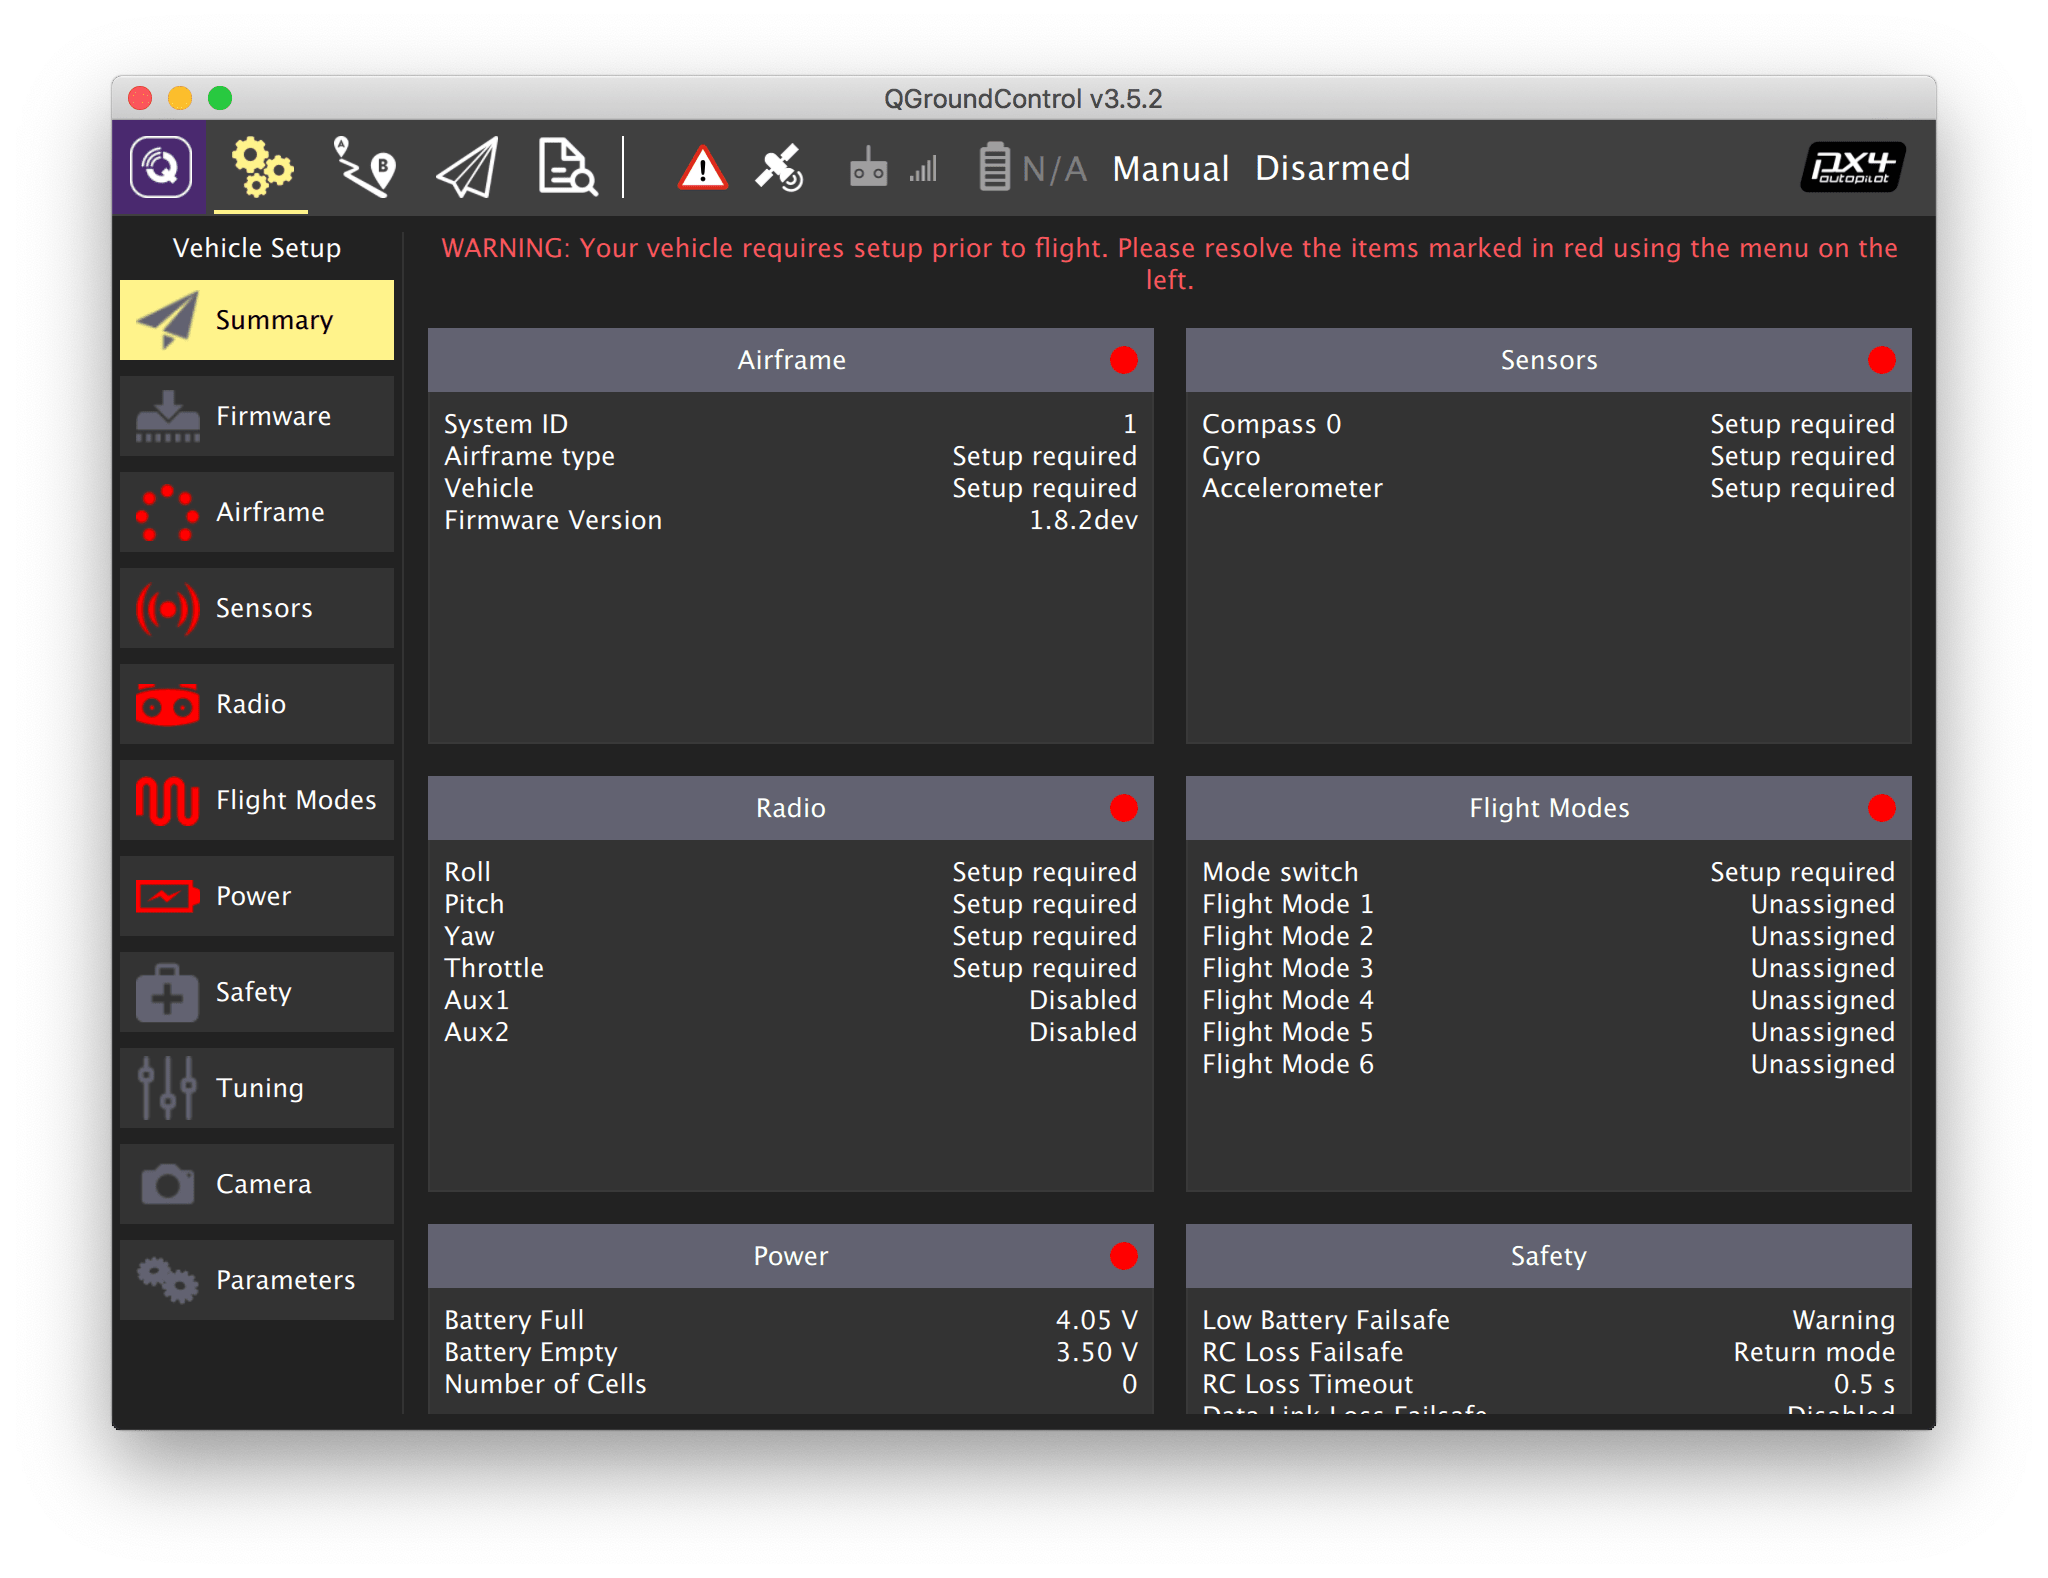Click the Radio summary panel header
Screen dimensions: 2048x1578
790,808
